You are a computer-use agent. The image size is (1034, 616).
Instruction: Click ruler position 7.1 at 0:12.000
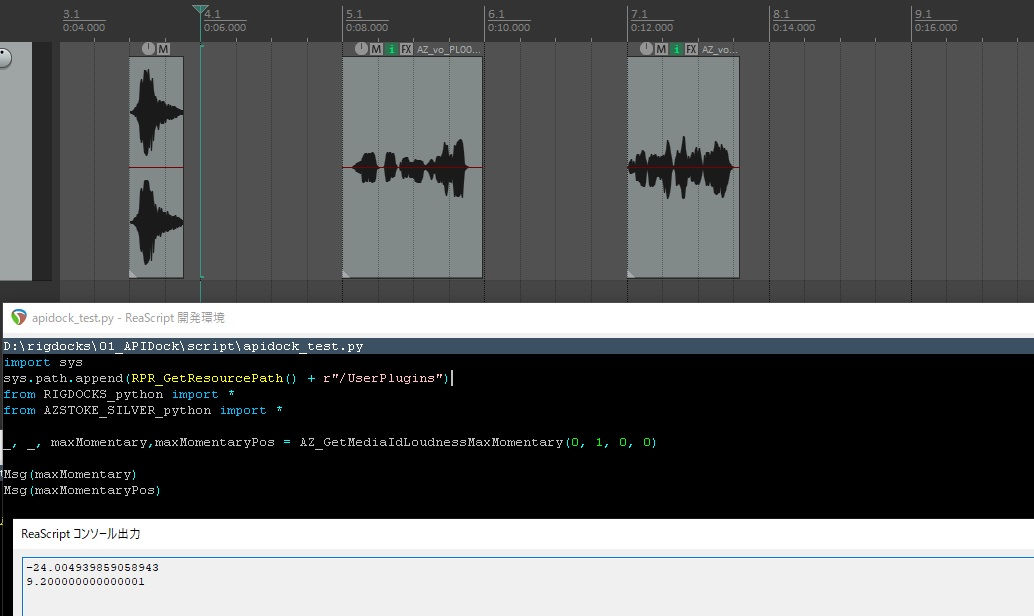tap(652, 20)
